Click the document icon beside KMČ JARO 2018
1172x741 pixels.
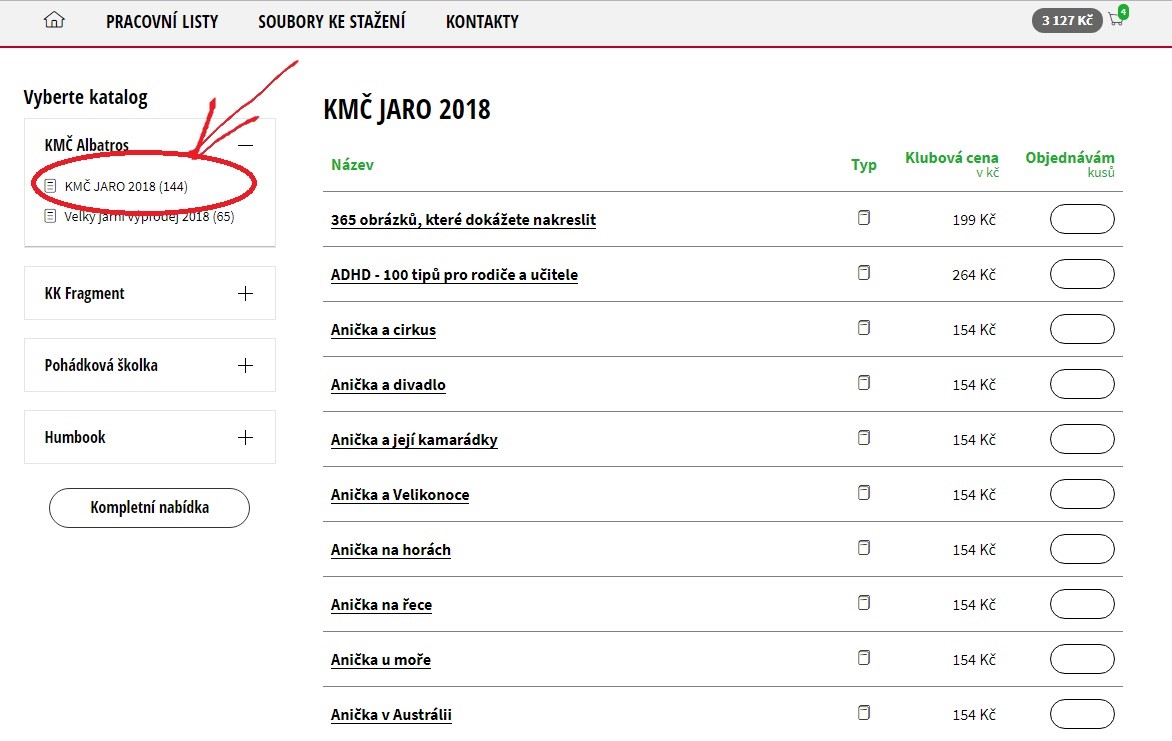tap(50, 186)
